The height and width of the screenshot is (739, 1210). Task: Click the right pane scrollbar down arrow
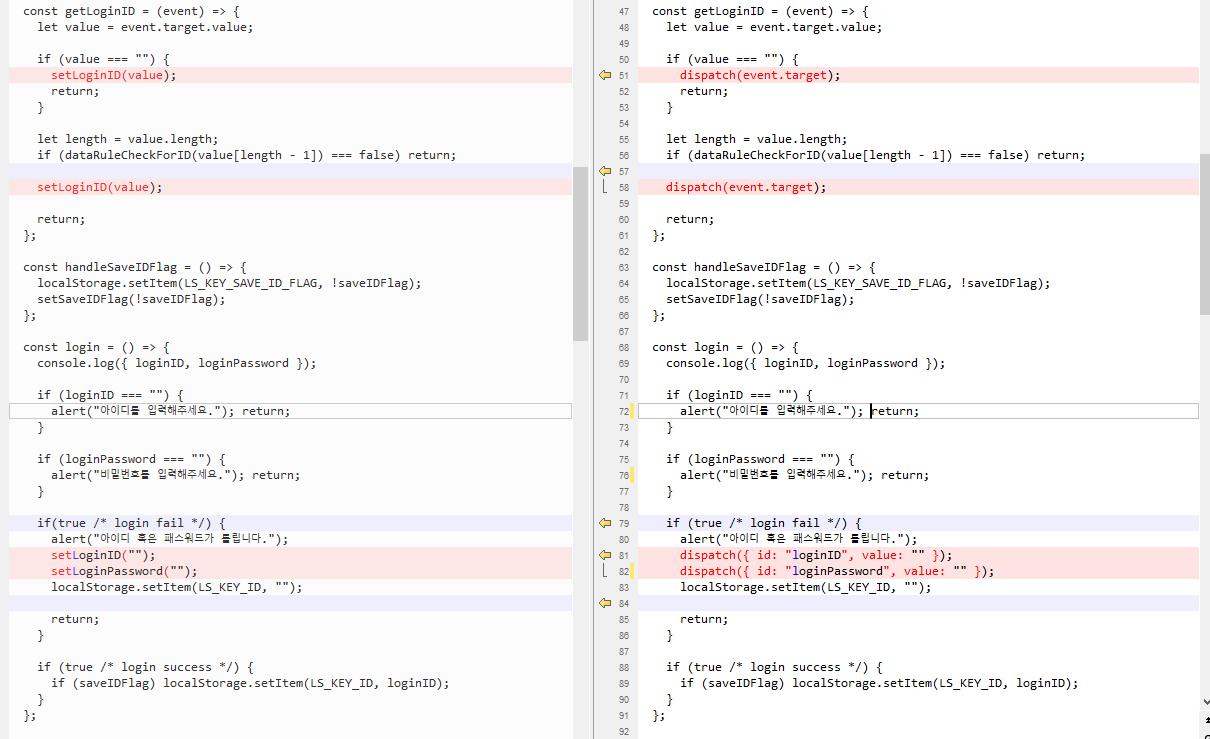point(1204,702)
